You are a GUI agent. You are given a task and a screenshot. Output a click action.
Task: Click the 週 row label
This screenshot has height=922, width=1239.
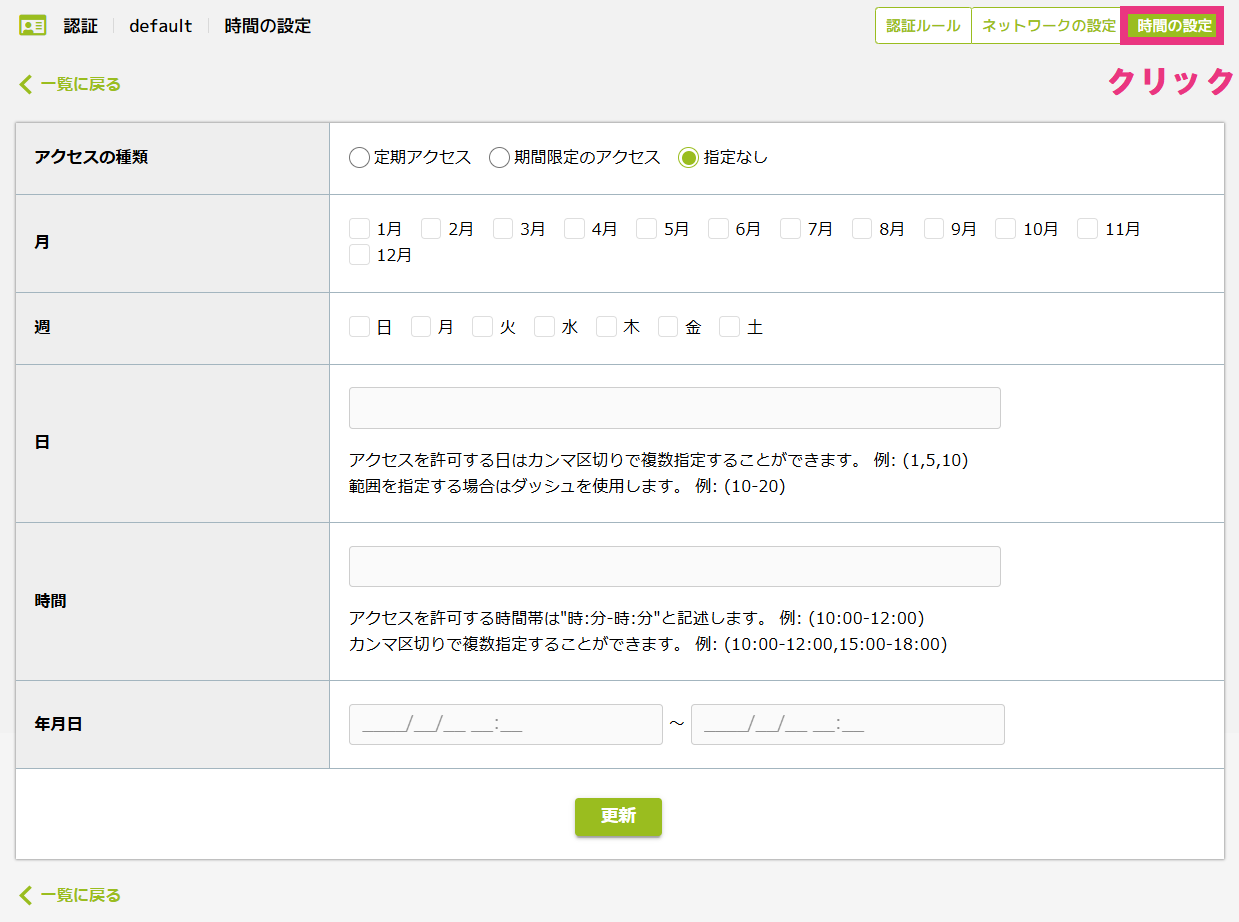pos(42,327)
